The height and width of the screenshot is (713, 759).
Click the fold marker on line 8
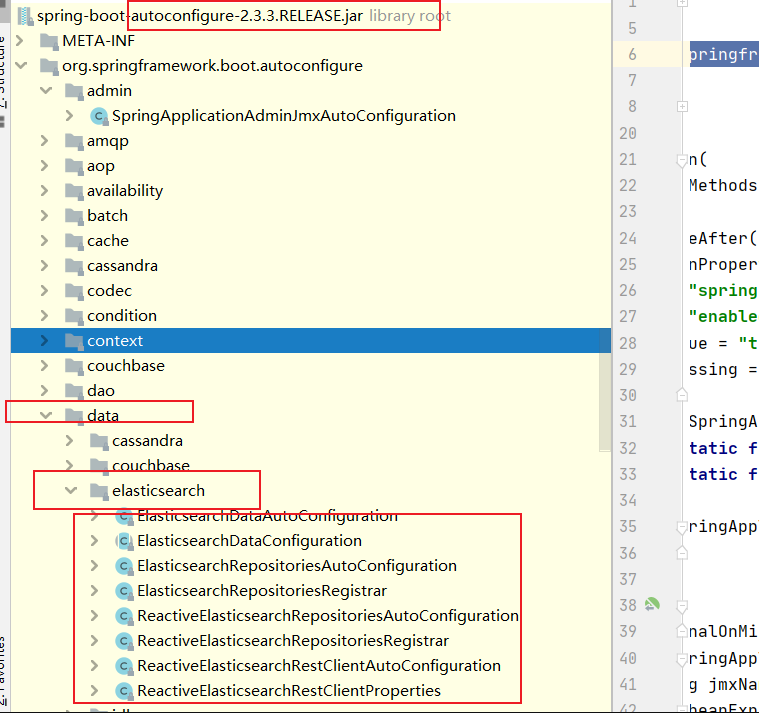tap(683, 106)
